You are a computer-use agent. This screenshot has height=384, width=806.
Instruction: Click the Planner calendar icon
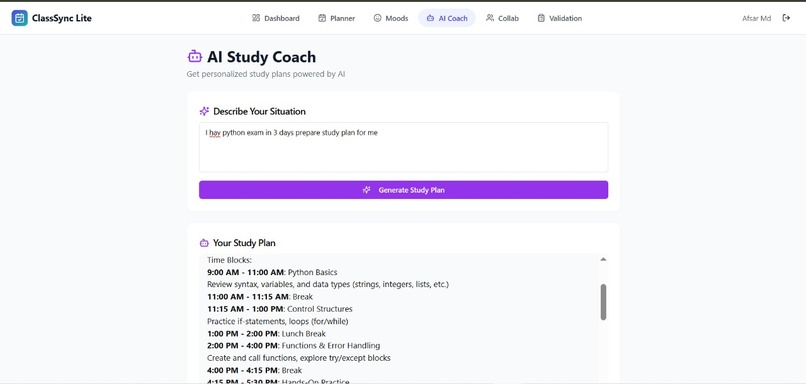tap(322, 18)
